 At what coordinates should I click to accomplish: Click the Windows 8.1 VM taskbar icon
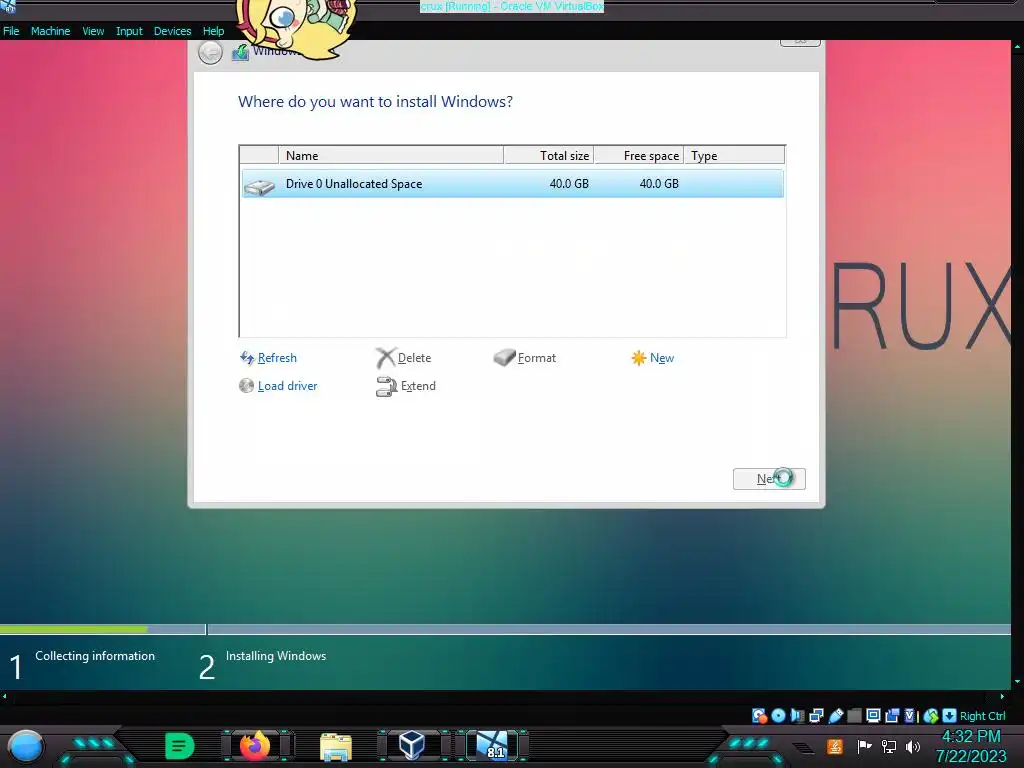492,746
